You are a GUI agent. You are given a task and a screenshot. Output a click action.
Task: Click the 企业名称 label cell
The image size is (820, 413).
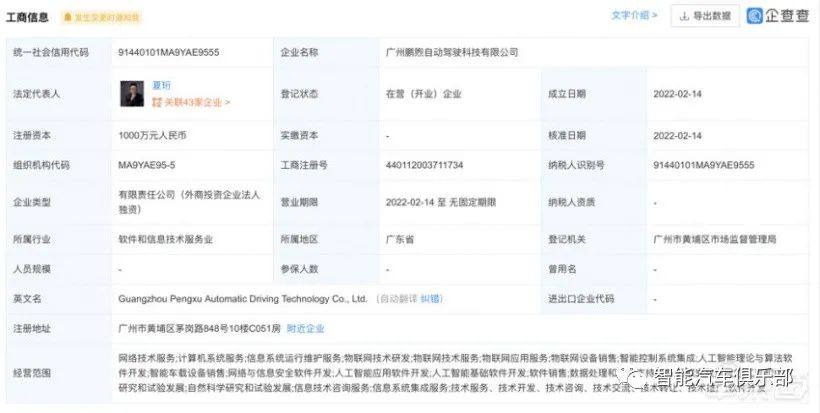326,52
